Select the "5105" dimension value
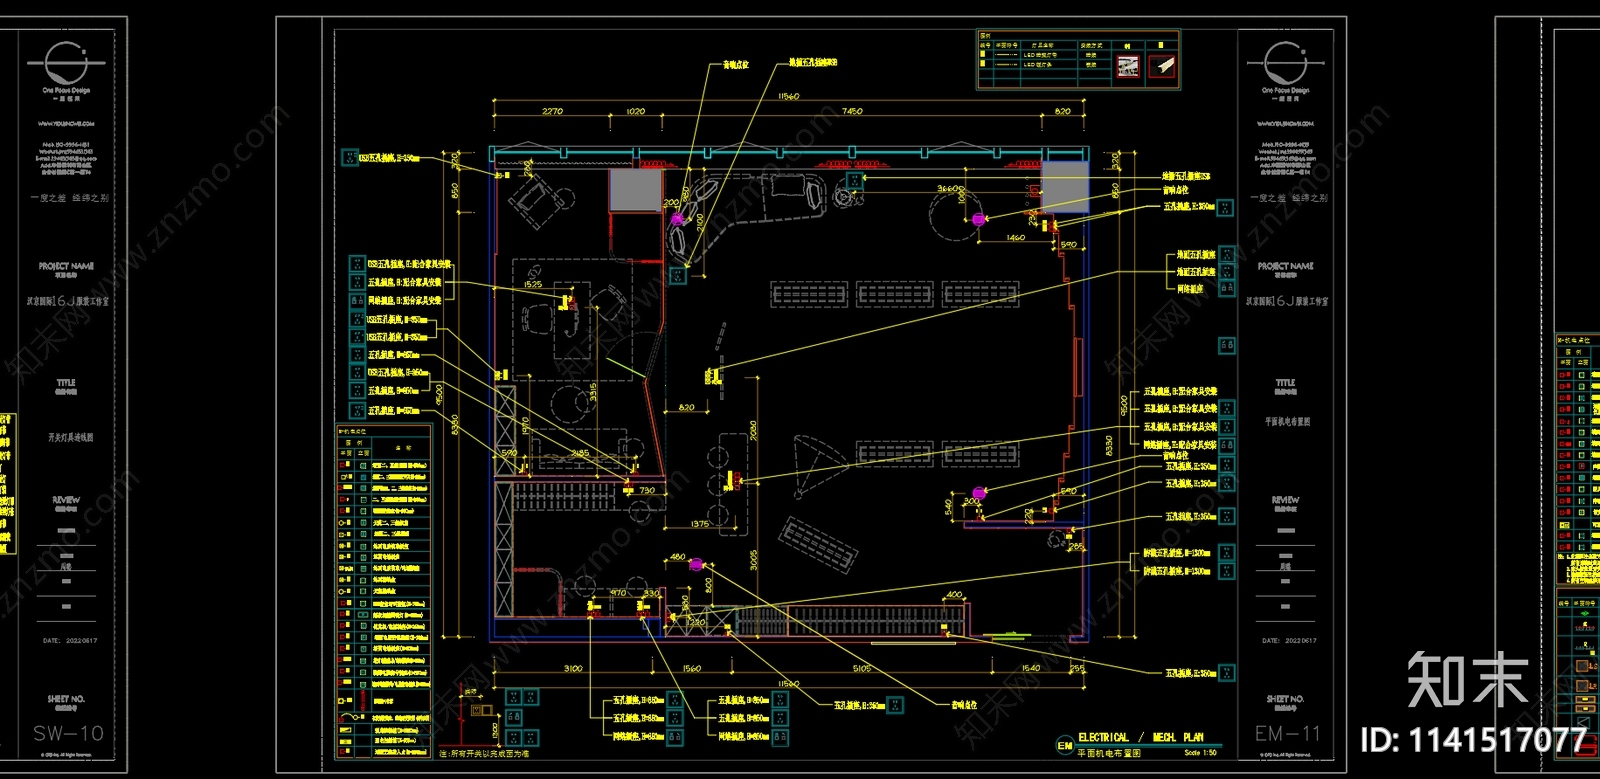Image resolution: width=1600 pixels, height=779 pixels. point(862,668)
